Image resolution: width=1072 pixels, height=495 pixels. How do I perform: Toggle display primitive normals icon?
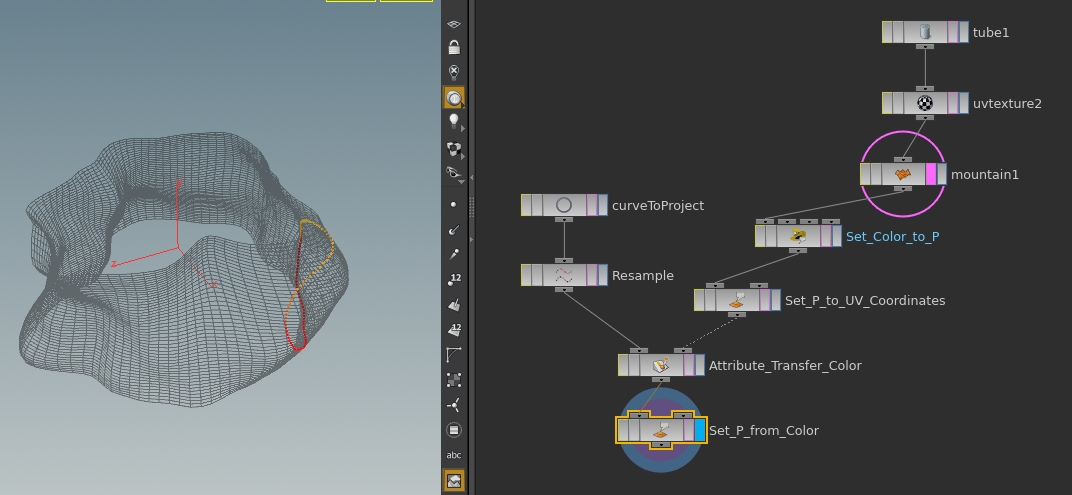454,305
